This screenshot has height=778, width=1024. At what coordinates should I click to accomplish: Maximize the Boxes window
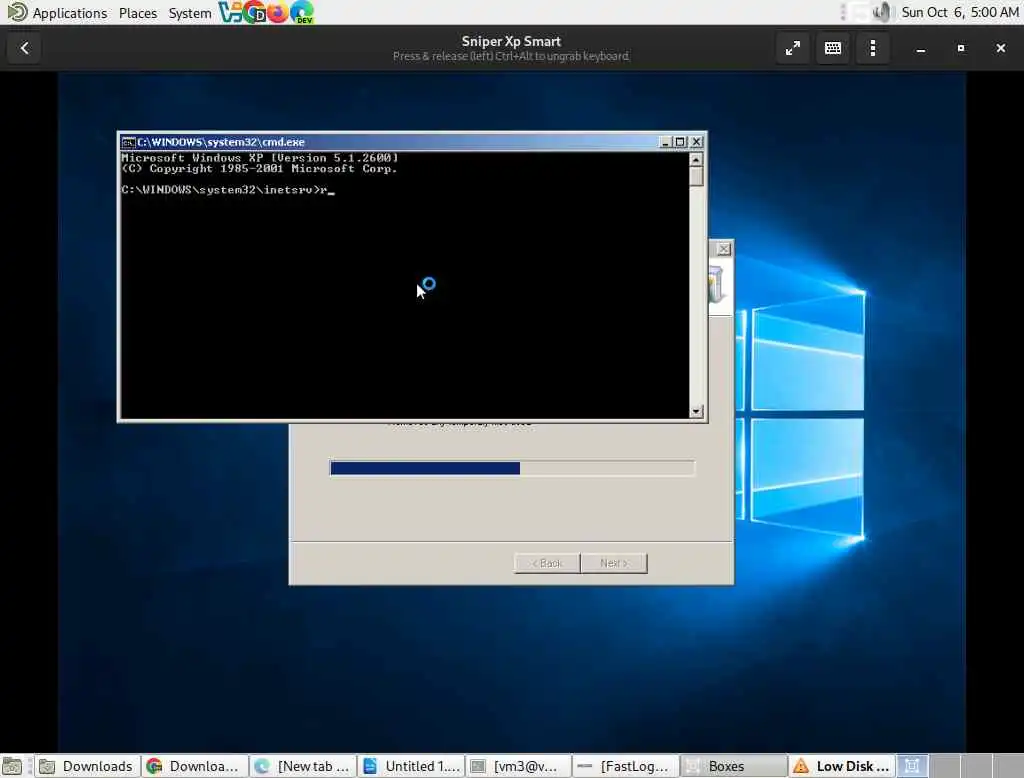[961, 48]
